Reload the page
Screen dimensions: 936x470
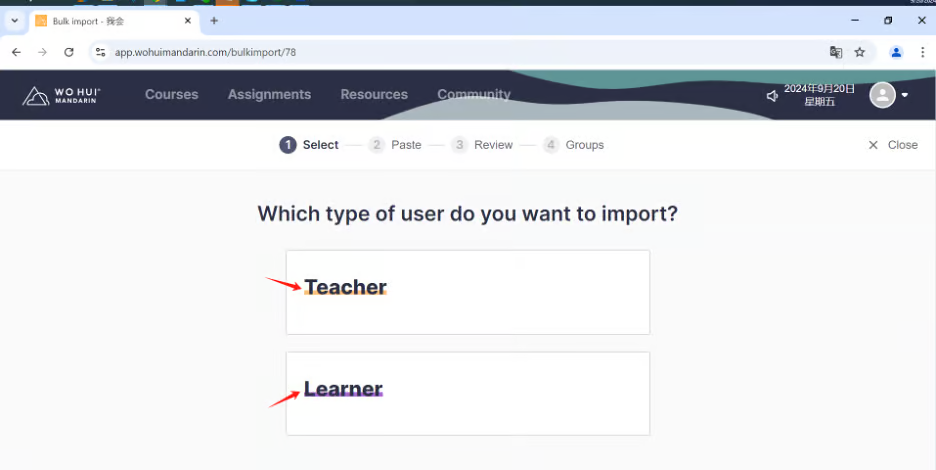click(69, 52)
